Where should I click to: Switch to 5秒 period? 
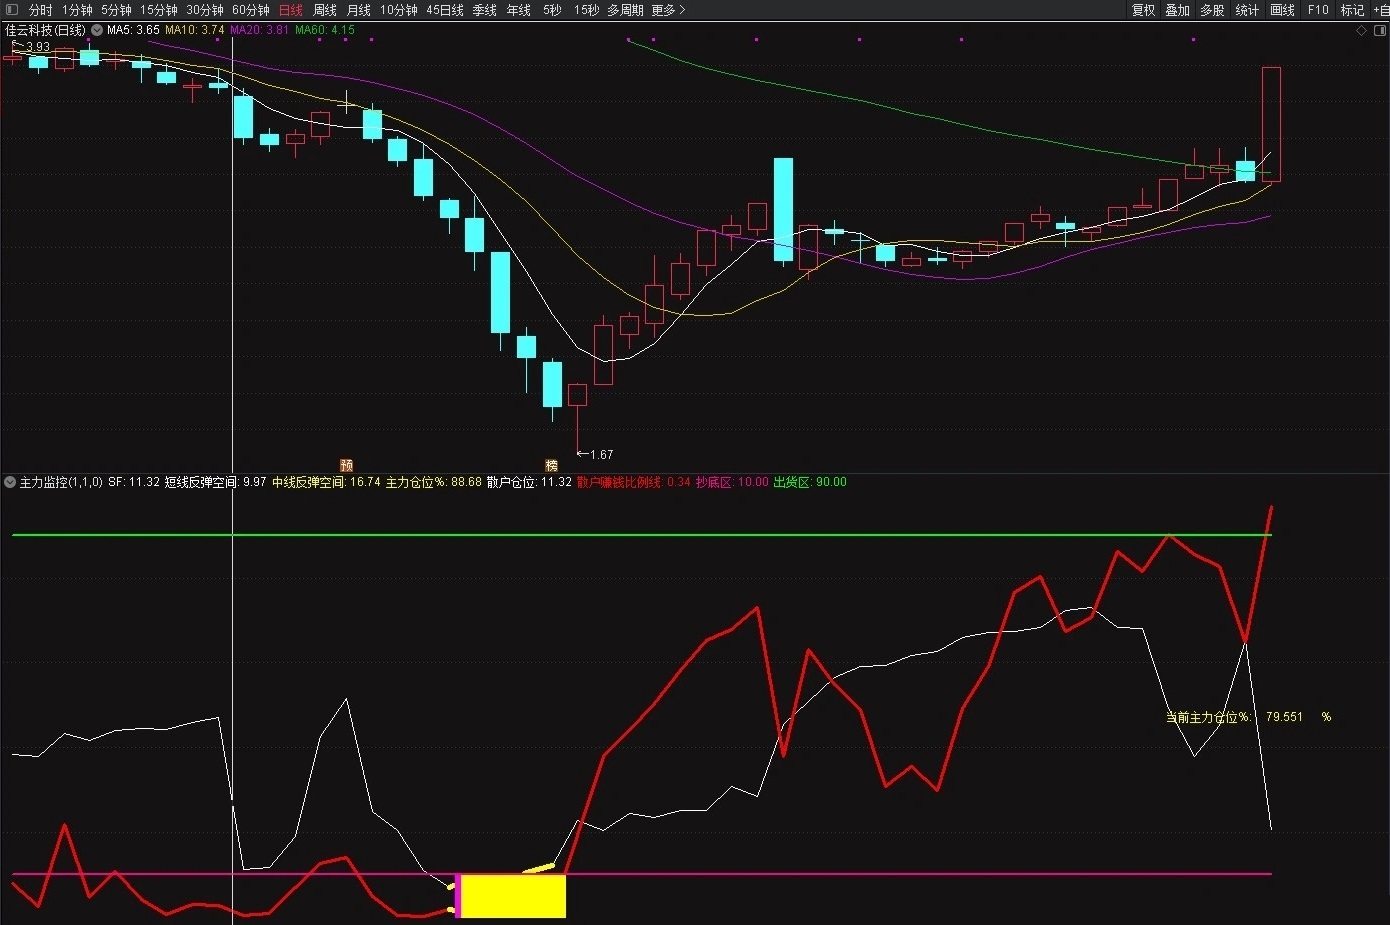pyautogui.click(x=552, y=10)
